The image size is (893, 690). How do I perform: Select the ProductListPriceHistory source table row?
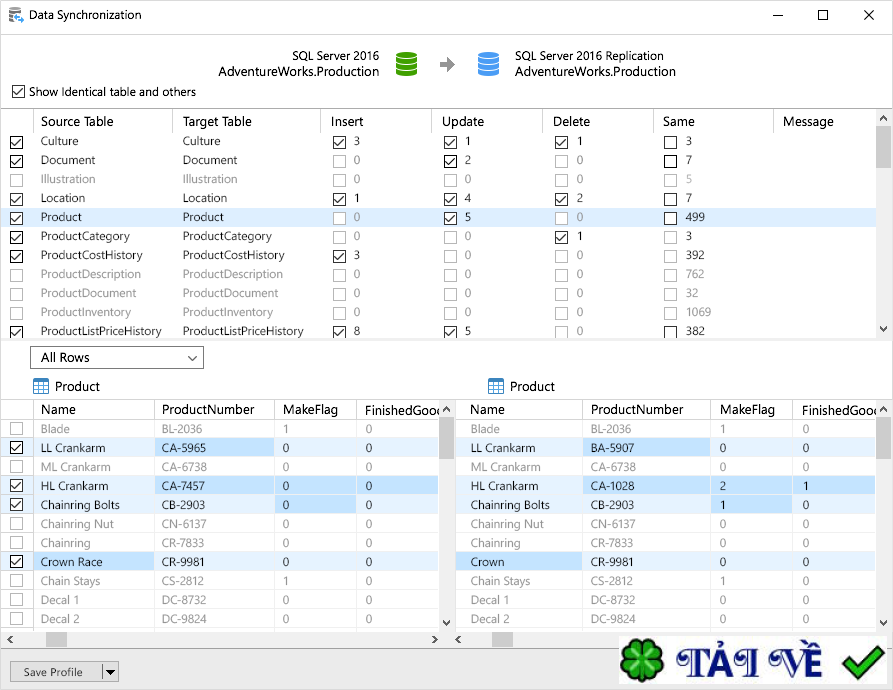click(x=101, y=331)
